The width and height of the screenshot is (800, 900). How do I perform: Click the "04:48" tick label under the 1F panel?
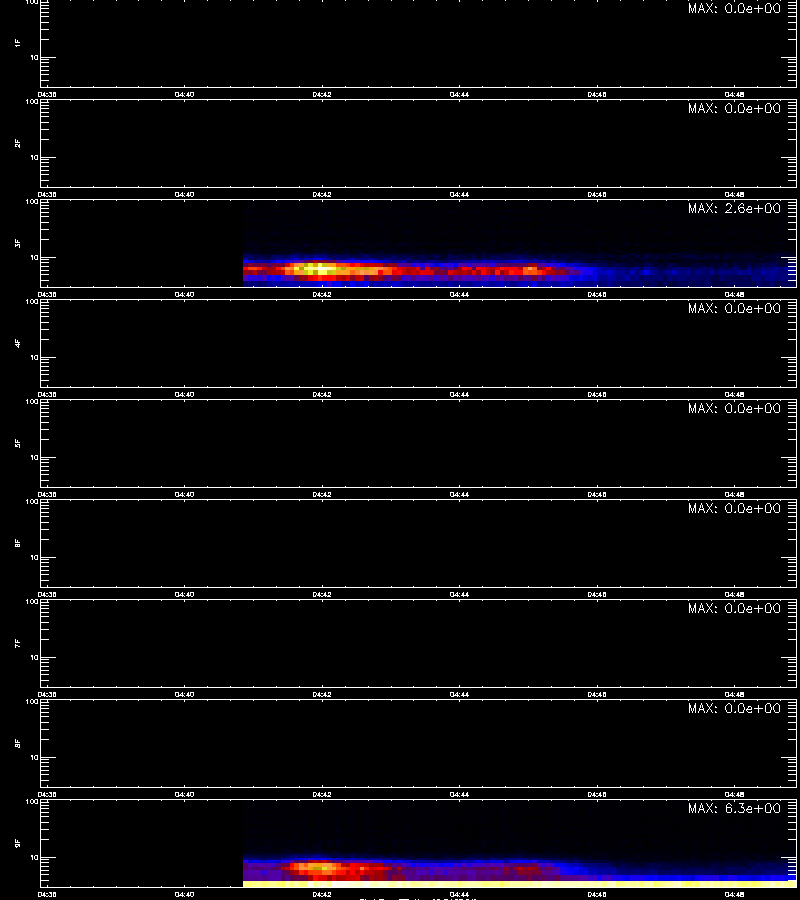tap(735, 95)
